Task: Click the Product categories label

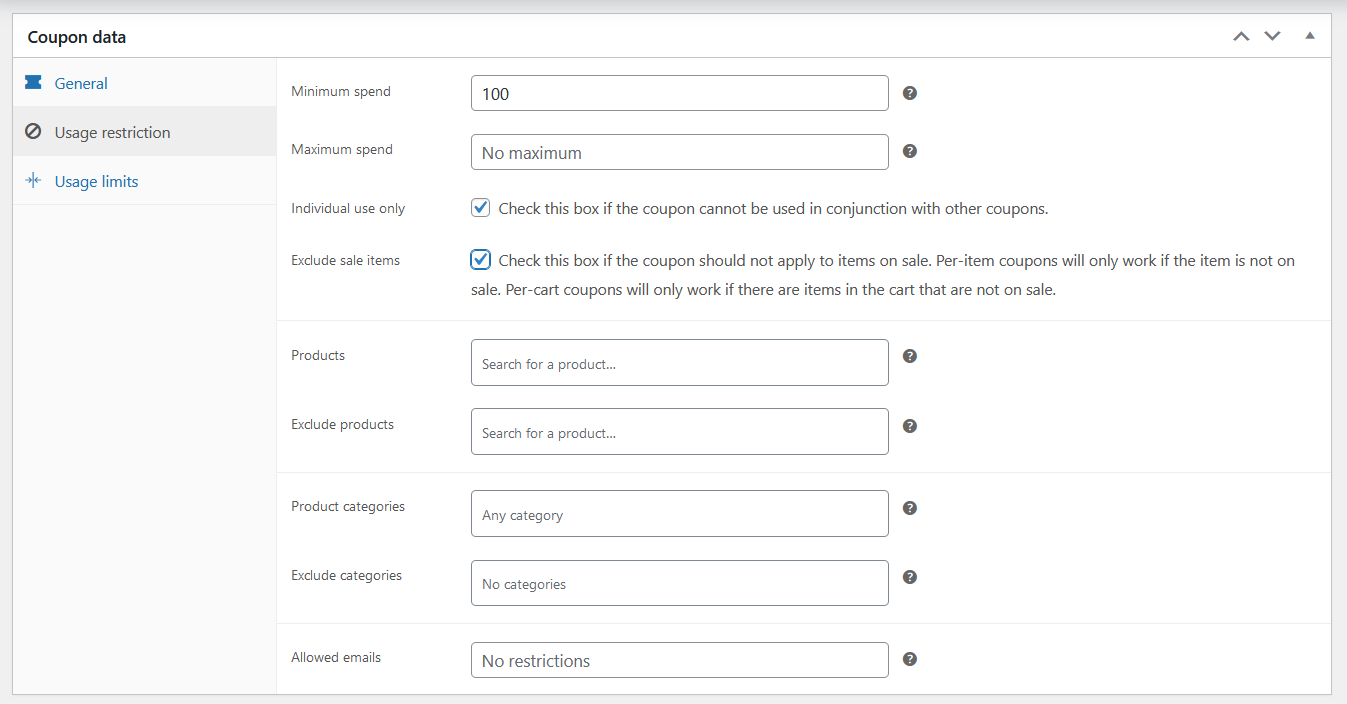Action: (x=348, y=507)
